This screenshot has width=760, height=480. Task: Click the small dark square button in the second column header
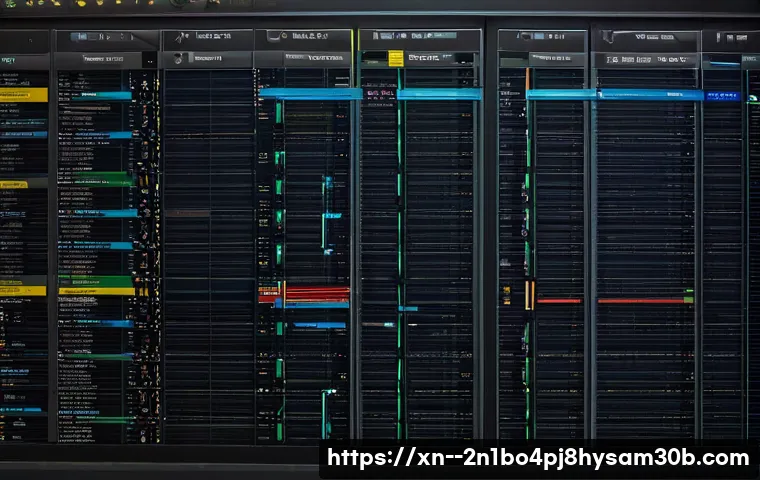(x=148, y=61)
